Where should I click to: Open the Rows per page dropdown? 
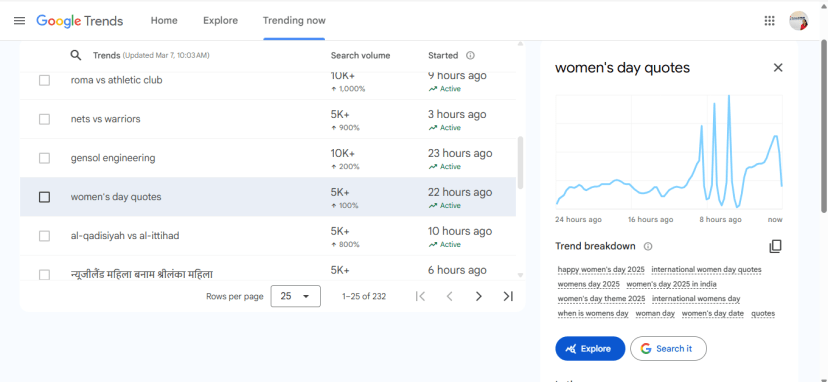pos(296,296)
